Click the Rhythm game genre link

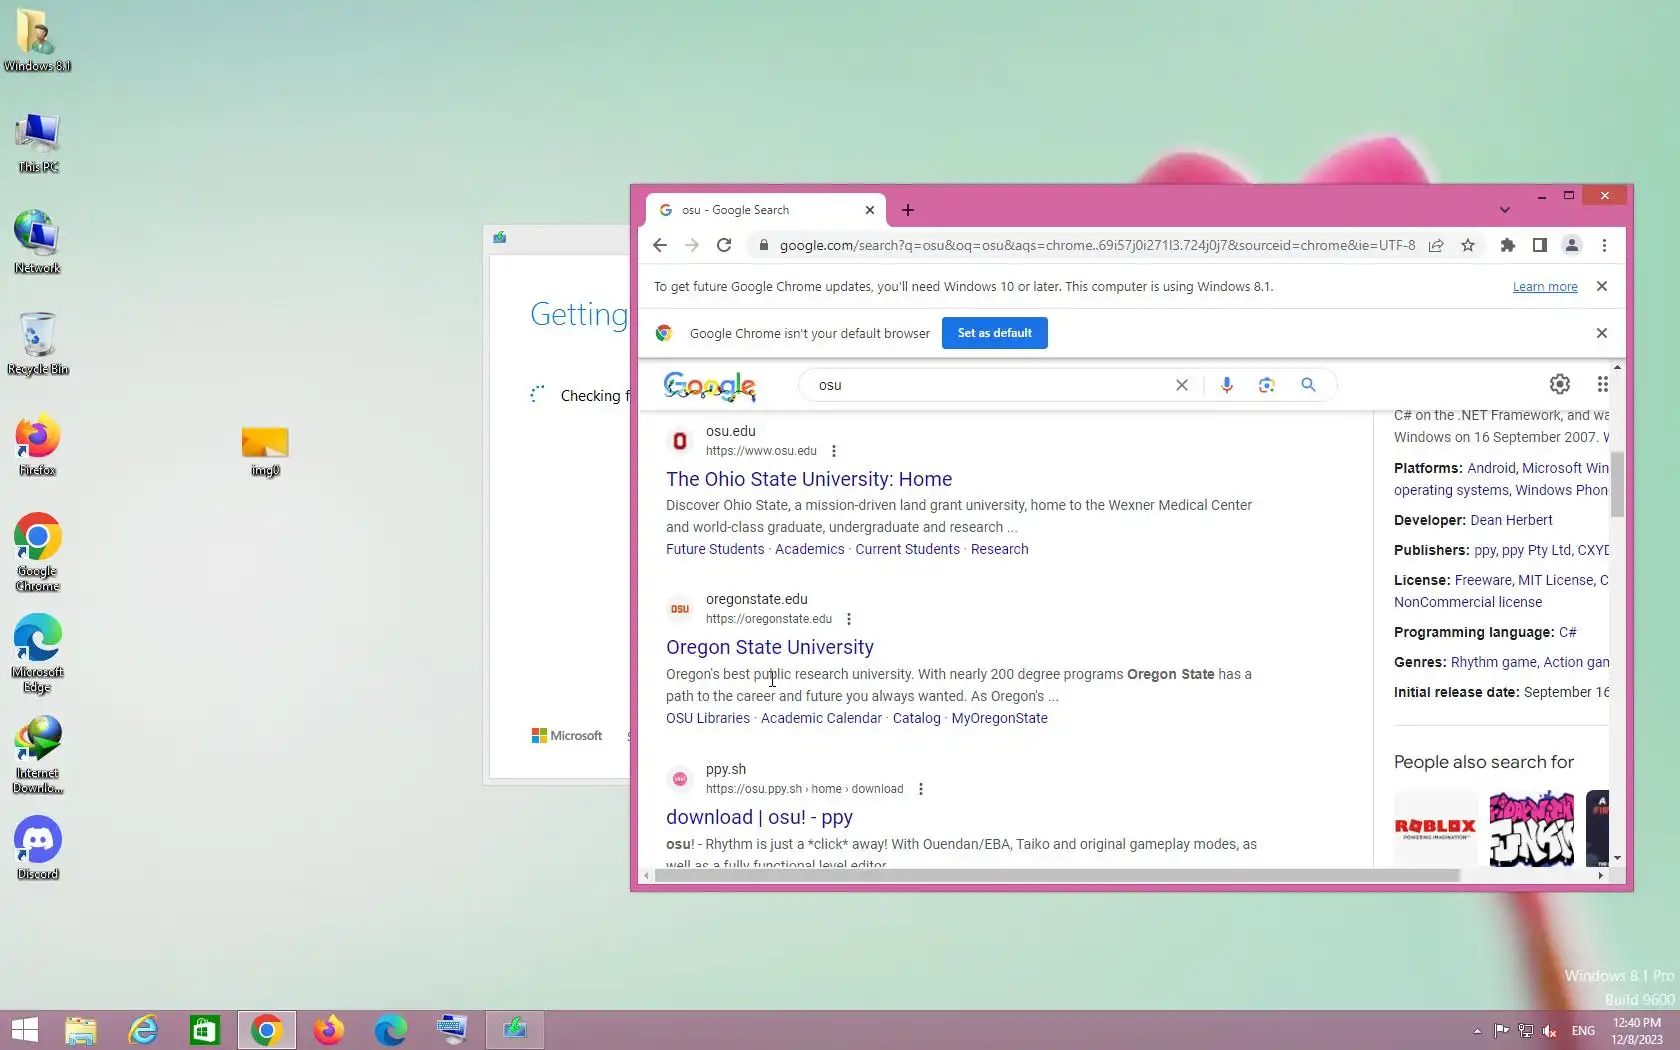click(1494, 662)
